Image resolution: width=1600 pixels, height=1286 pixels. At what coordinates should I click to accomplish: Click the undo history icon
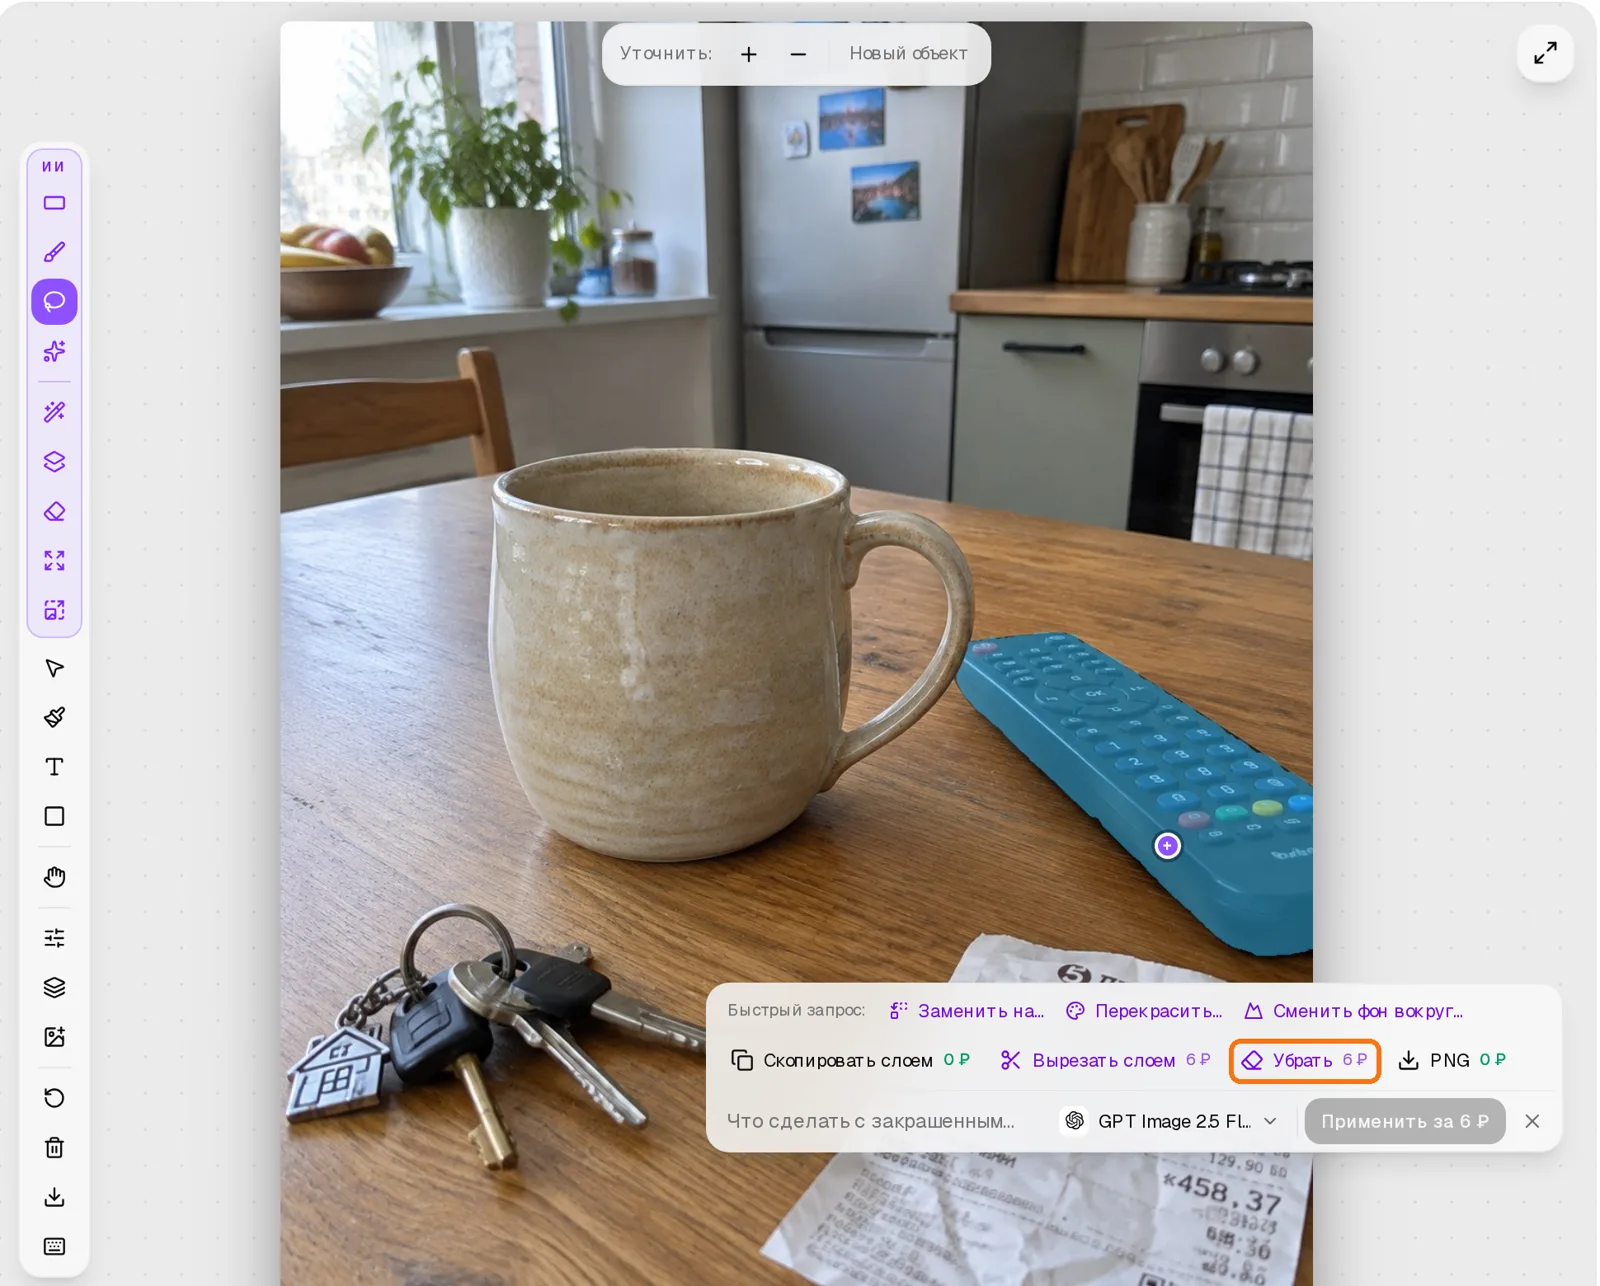point(54,1098)
